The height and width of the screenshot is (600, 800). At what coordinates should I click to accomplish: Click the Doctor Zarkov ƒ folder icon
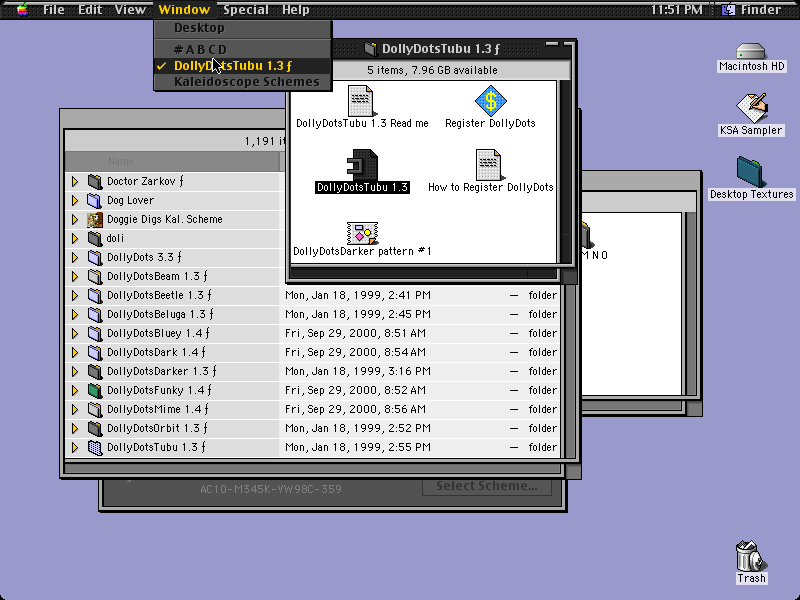click(x=95, y=181)
